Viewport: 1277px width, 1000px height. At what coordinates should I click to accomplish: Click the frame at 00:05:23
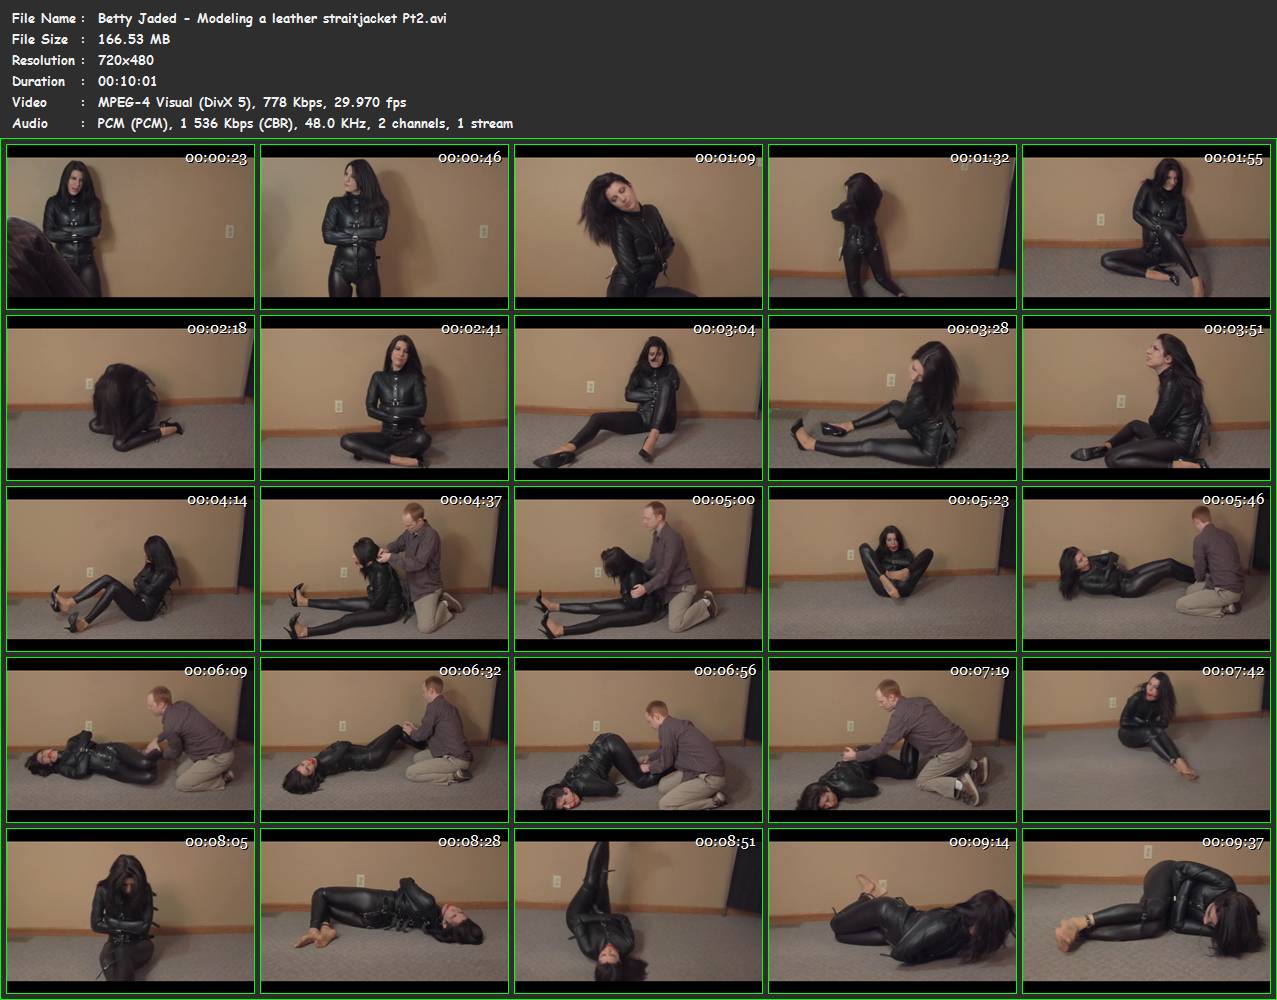pyautogui.click(x=892, y=569)
